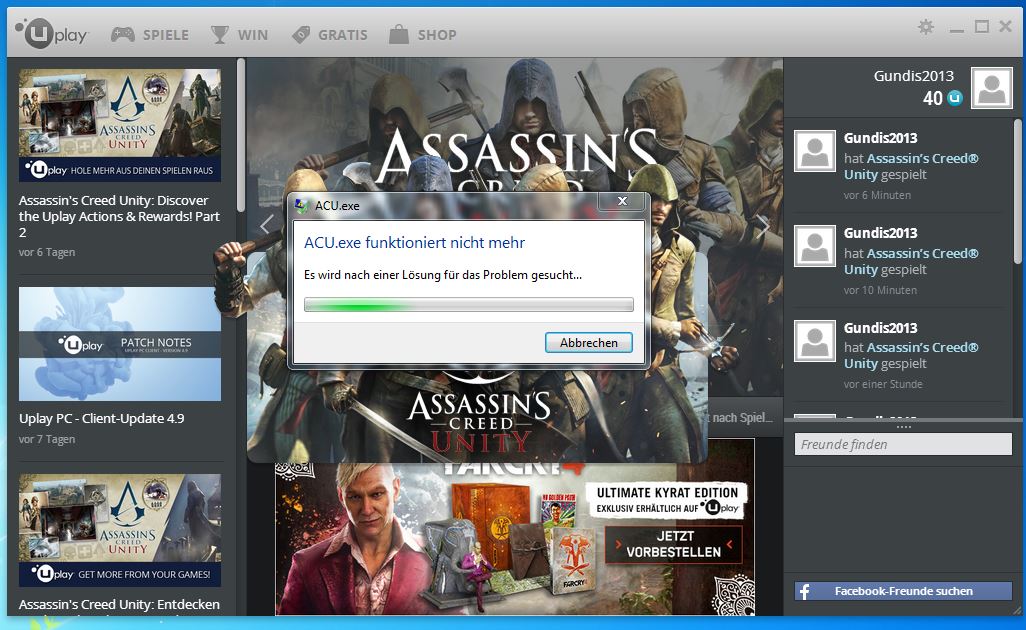The width and height of the screenshot is (1026, 630).
Task: Click the Facebook 'f' icon
Action: tap(805, 591)
